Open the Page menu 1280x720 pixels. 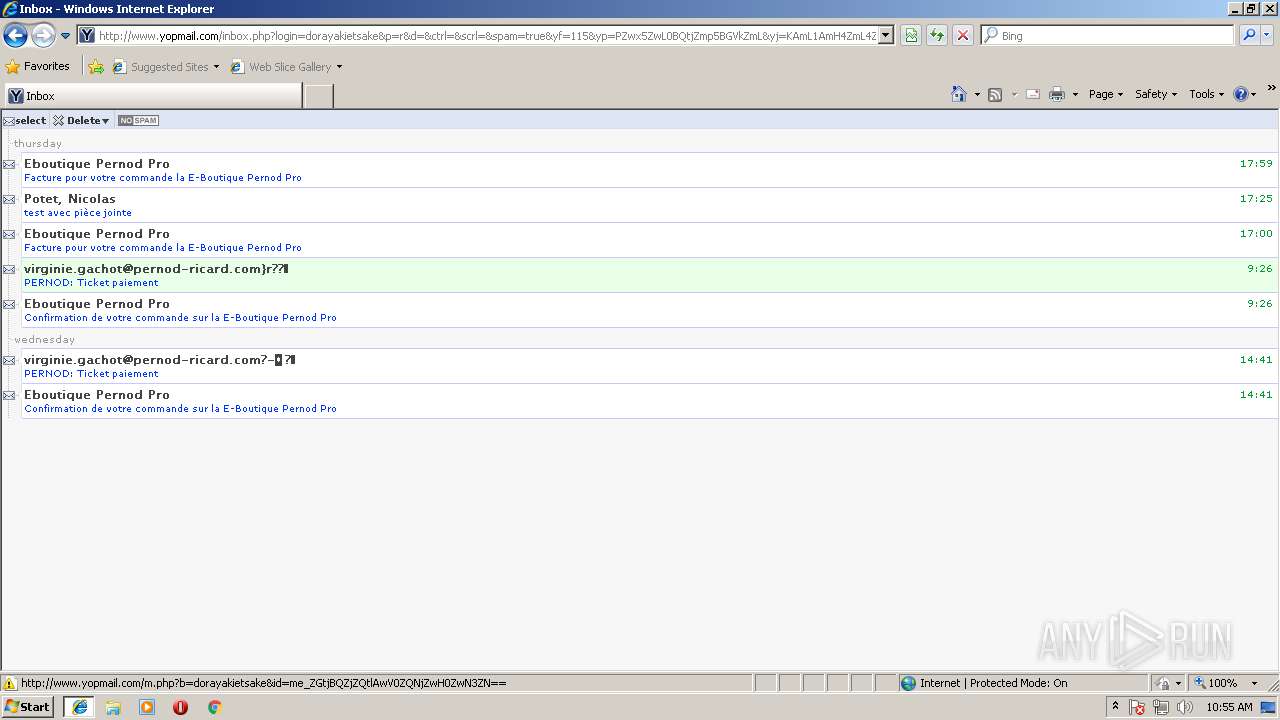tap(1105, 94)
